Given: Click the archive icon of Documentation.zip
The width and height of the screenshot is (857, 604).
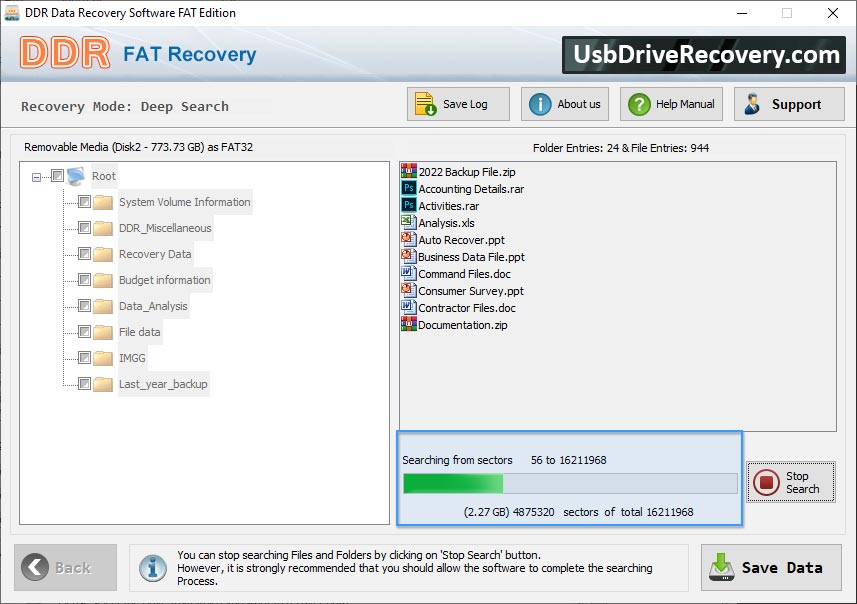Looking at the screenshot, I should tap(408, 324).
